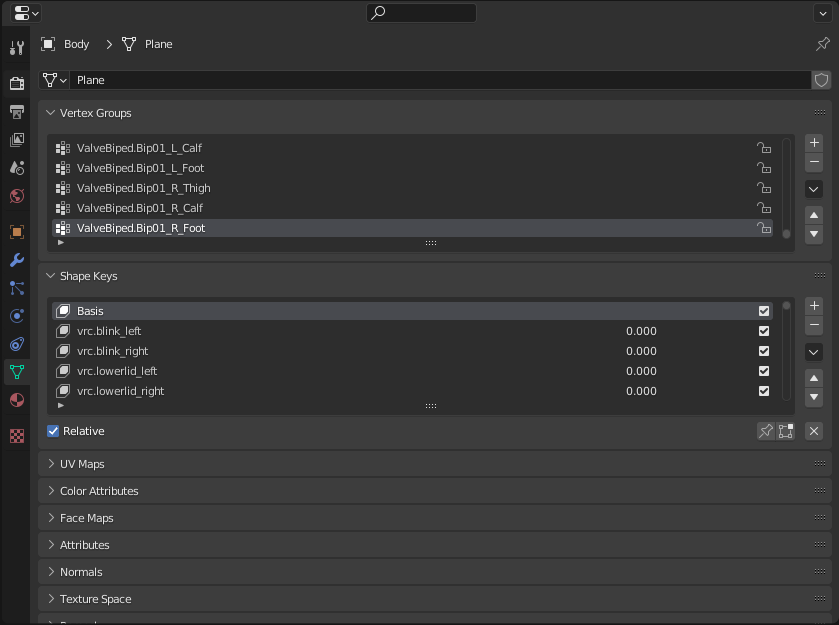
Task: Remove the selected shape key
Action: 814,325
